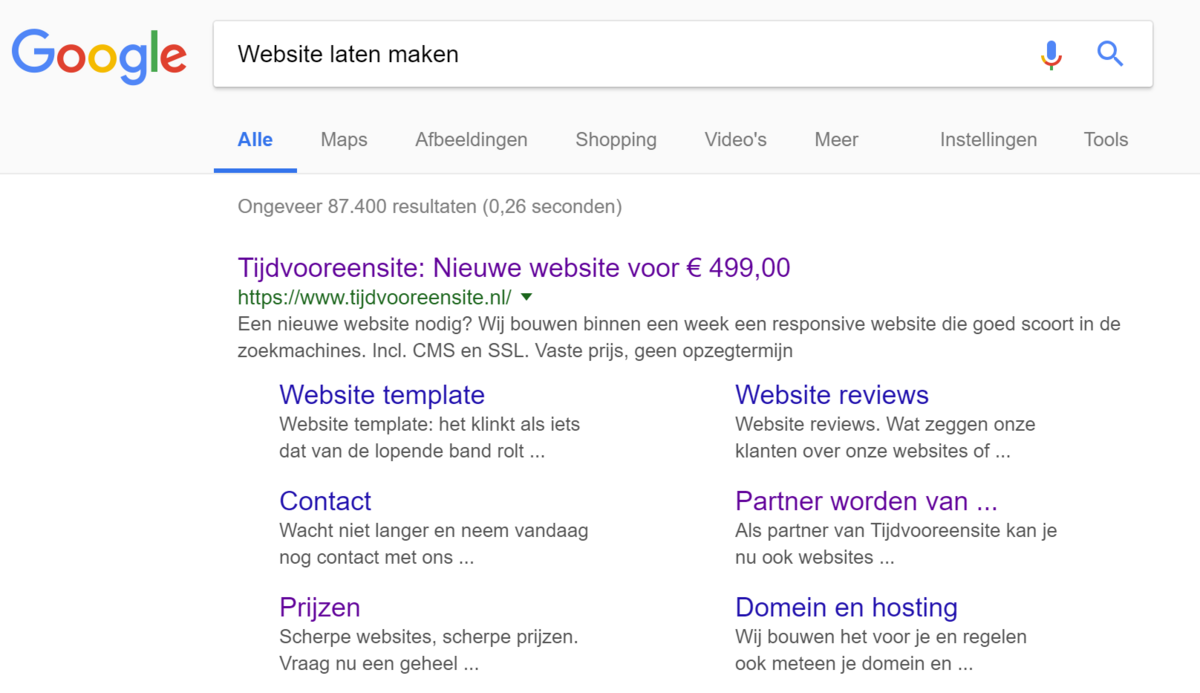Visit the Domein en hosting sitelink
Image resolution: width=1200 pixels, height=693 pixels.
click(846, 607)
